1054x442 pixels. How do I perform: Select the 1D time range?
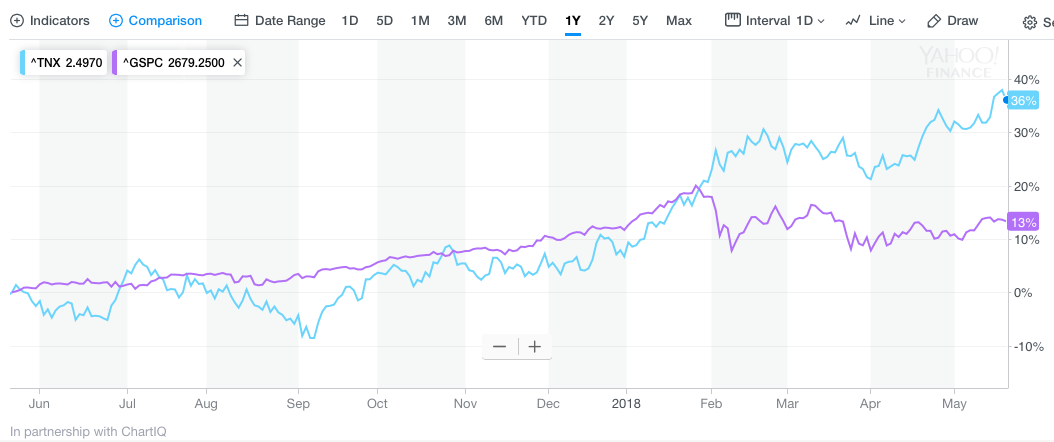pyautogui.click(x=349, y=20)
